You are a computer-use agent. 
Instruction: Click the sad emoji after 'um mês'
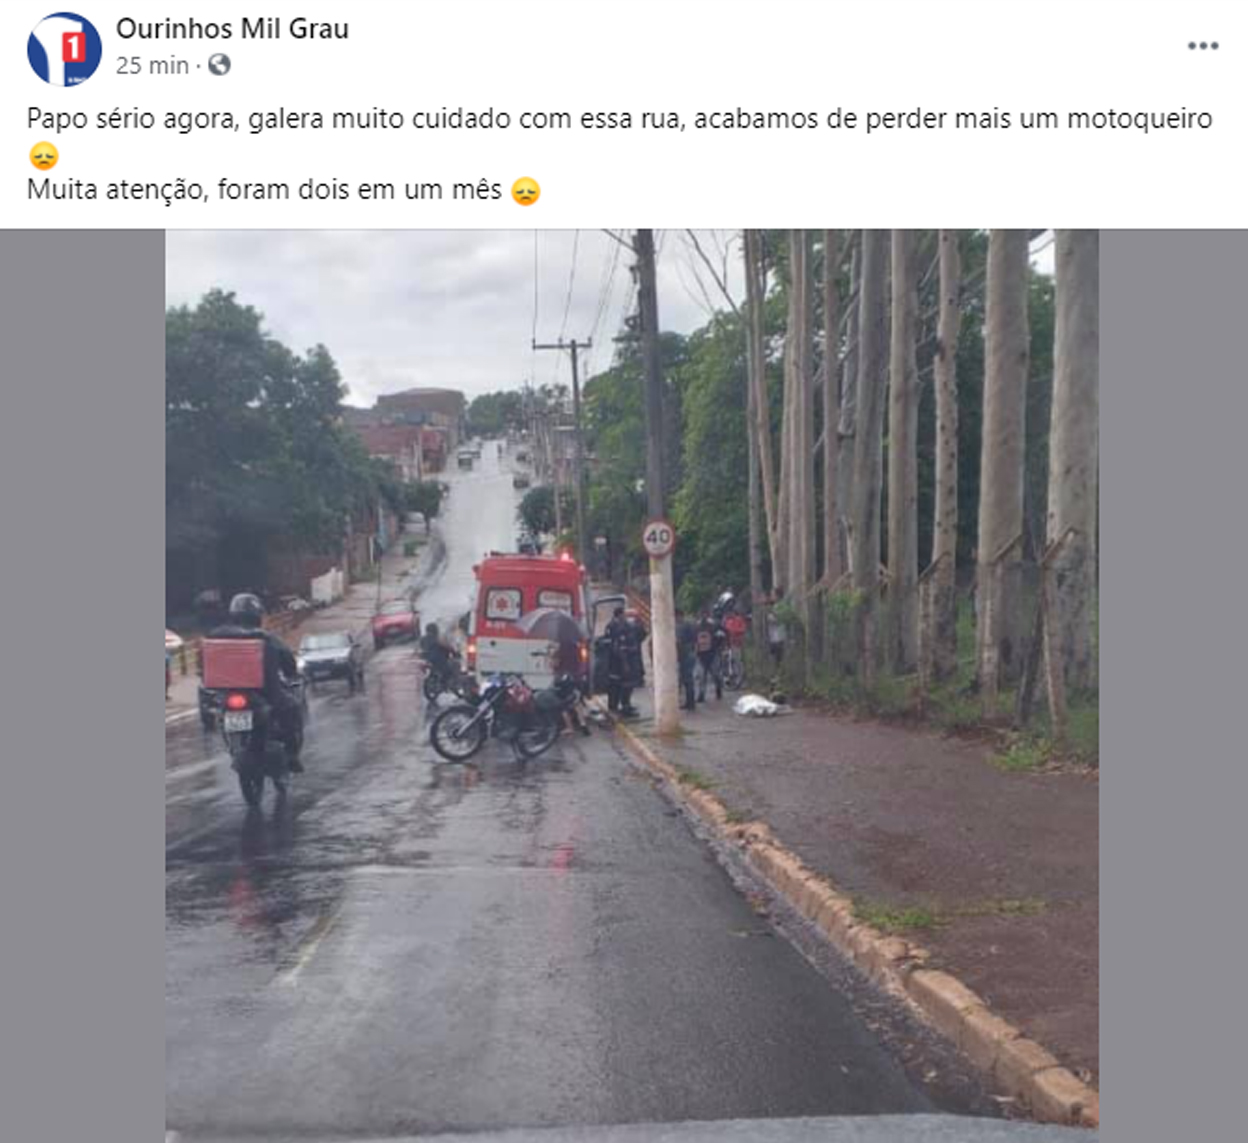526,190
